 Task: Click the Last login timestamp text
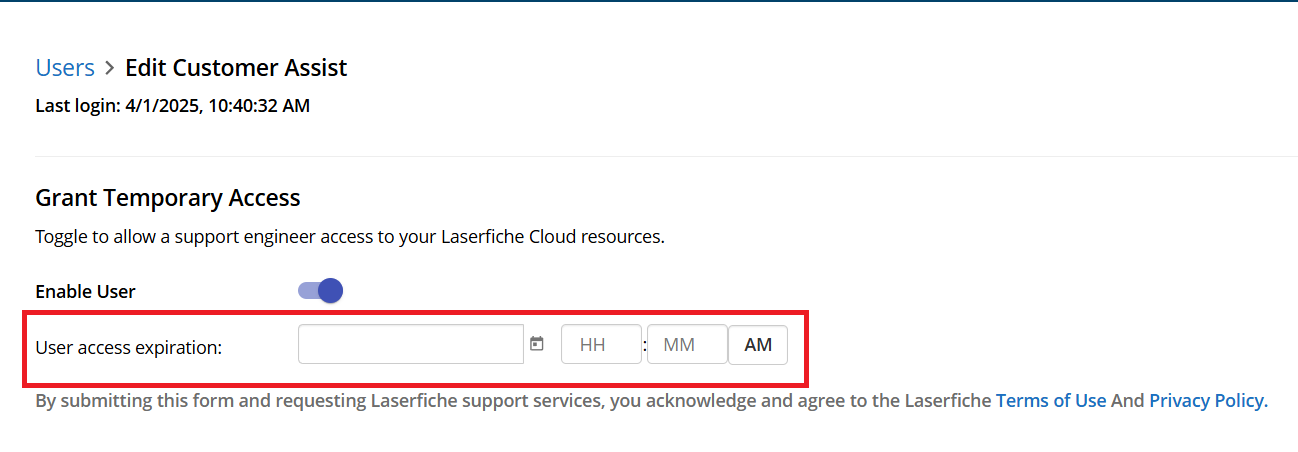click(172, 105)
